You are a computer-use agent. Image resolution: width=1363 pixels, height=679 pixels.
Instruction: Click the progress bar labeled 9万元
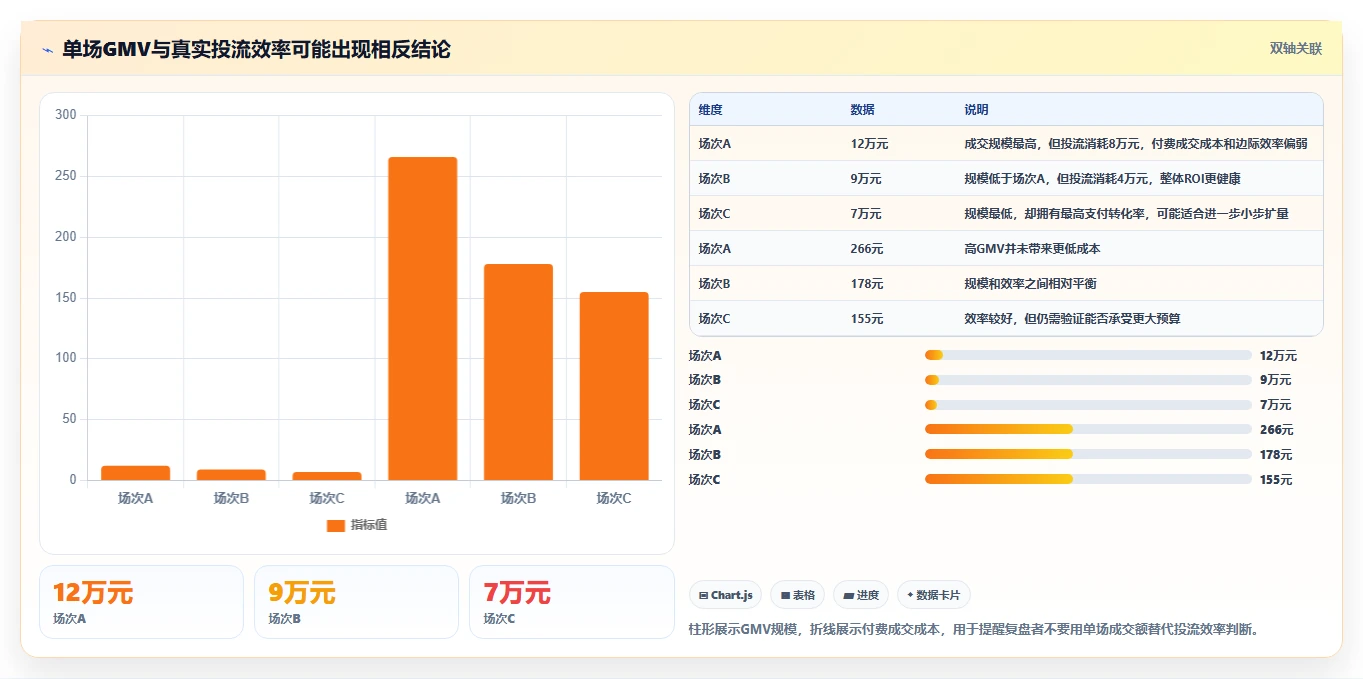tap(1088, 380)
